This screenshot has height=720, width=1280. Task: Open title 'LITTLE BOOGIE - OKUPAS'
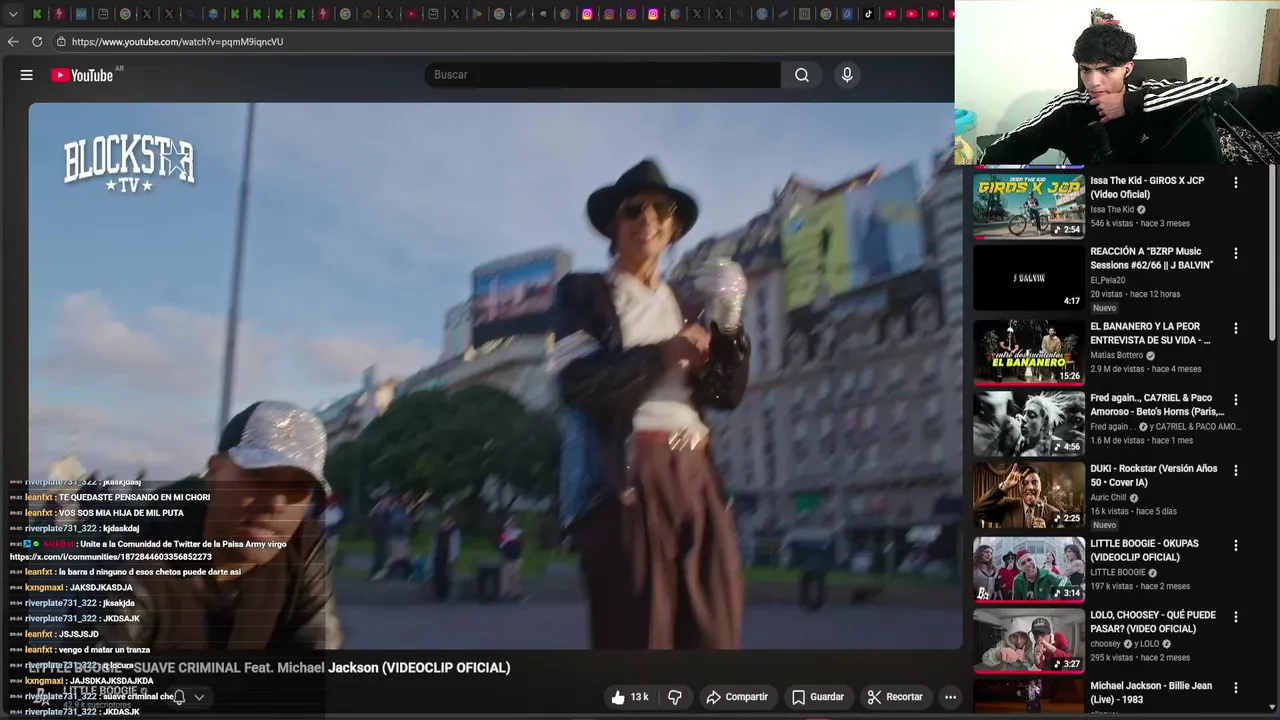(1144, 551)
